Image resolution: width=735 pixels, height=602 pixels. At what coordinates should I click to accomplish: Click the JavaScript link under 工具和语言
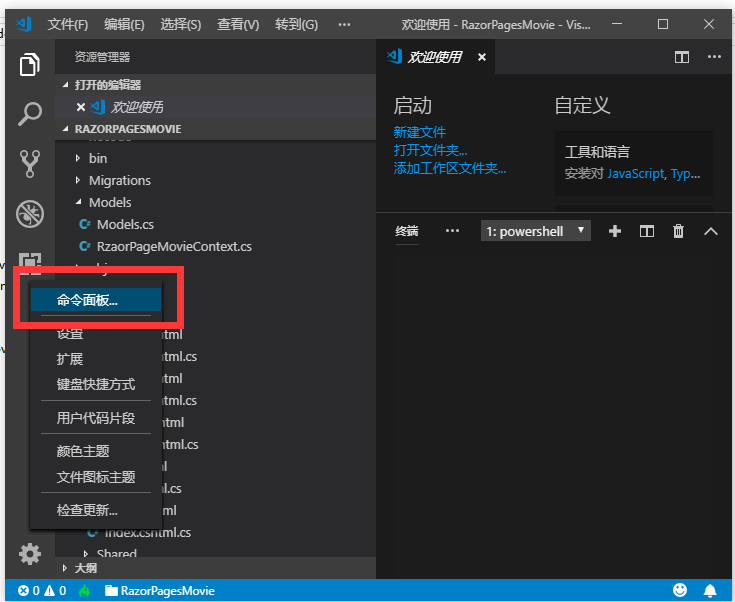click(x=636, y=174)
